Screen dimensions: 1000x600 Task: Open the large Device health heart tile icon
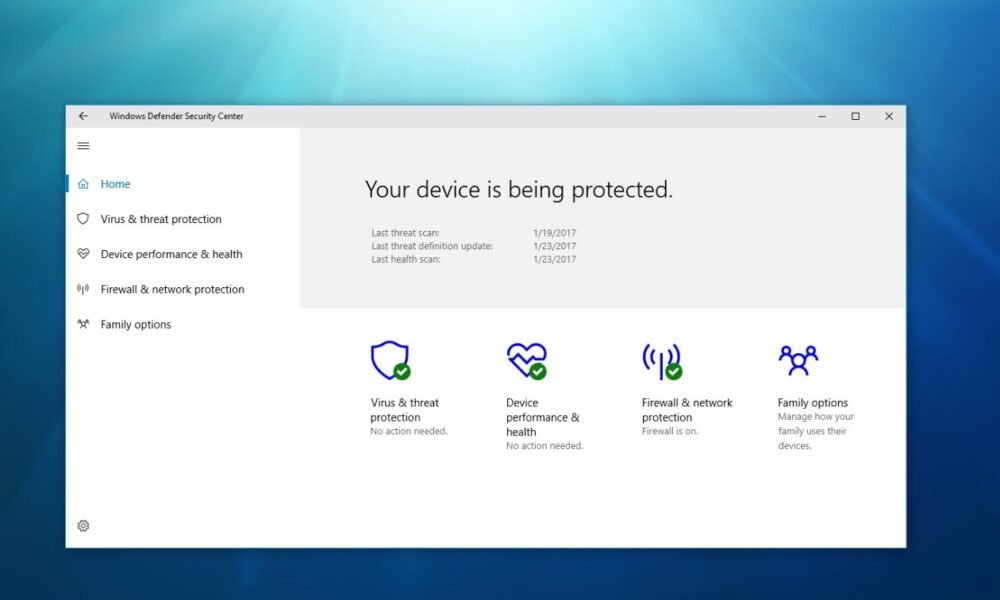point(527,361)
